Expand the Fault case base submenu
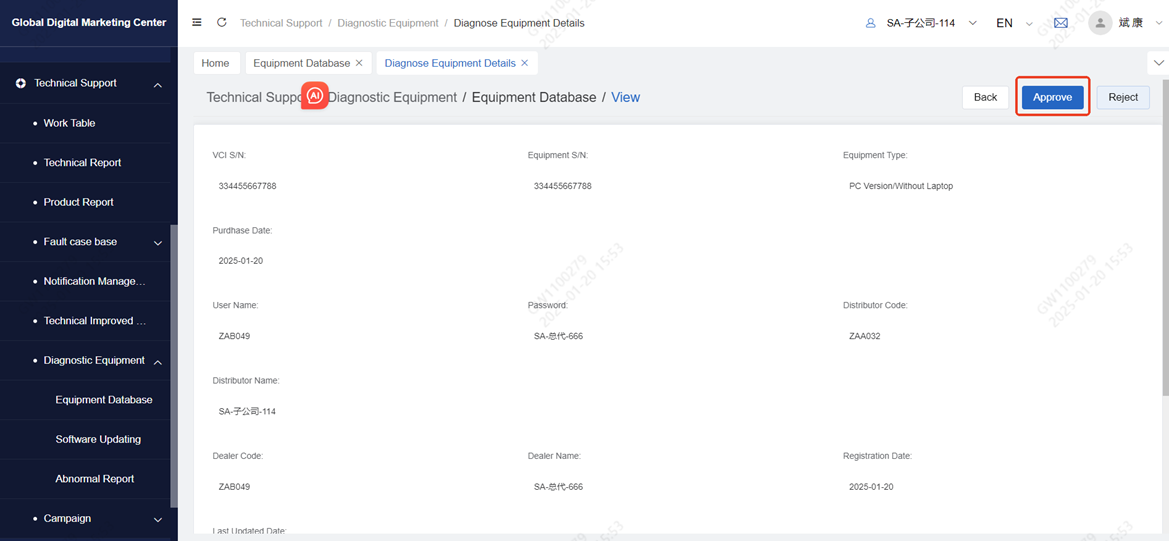 (157, 242)
